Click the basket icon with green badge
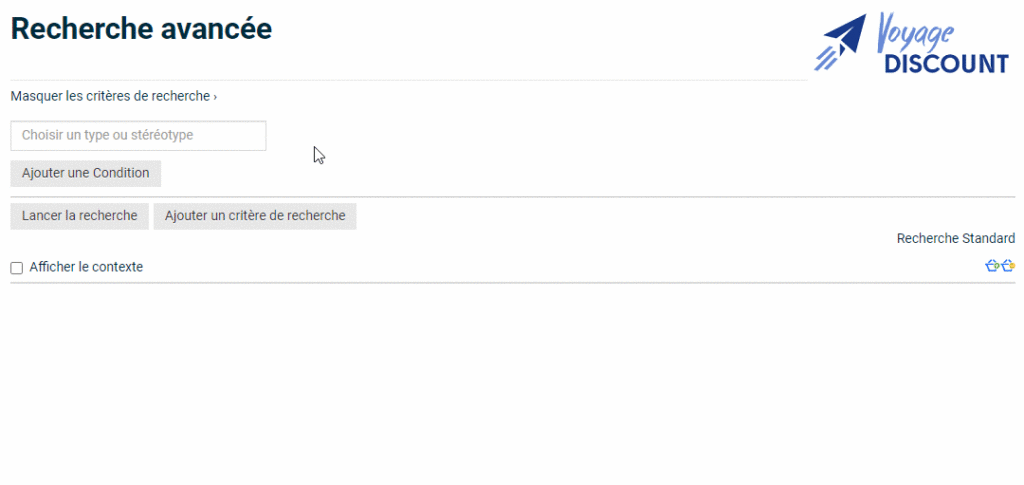Image resolution: width=1024 pixels, height=485 pixels. (992, 266)
